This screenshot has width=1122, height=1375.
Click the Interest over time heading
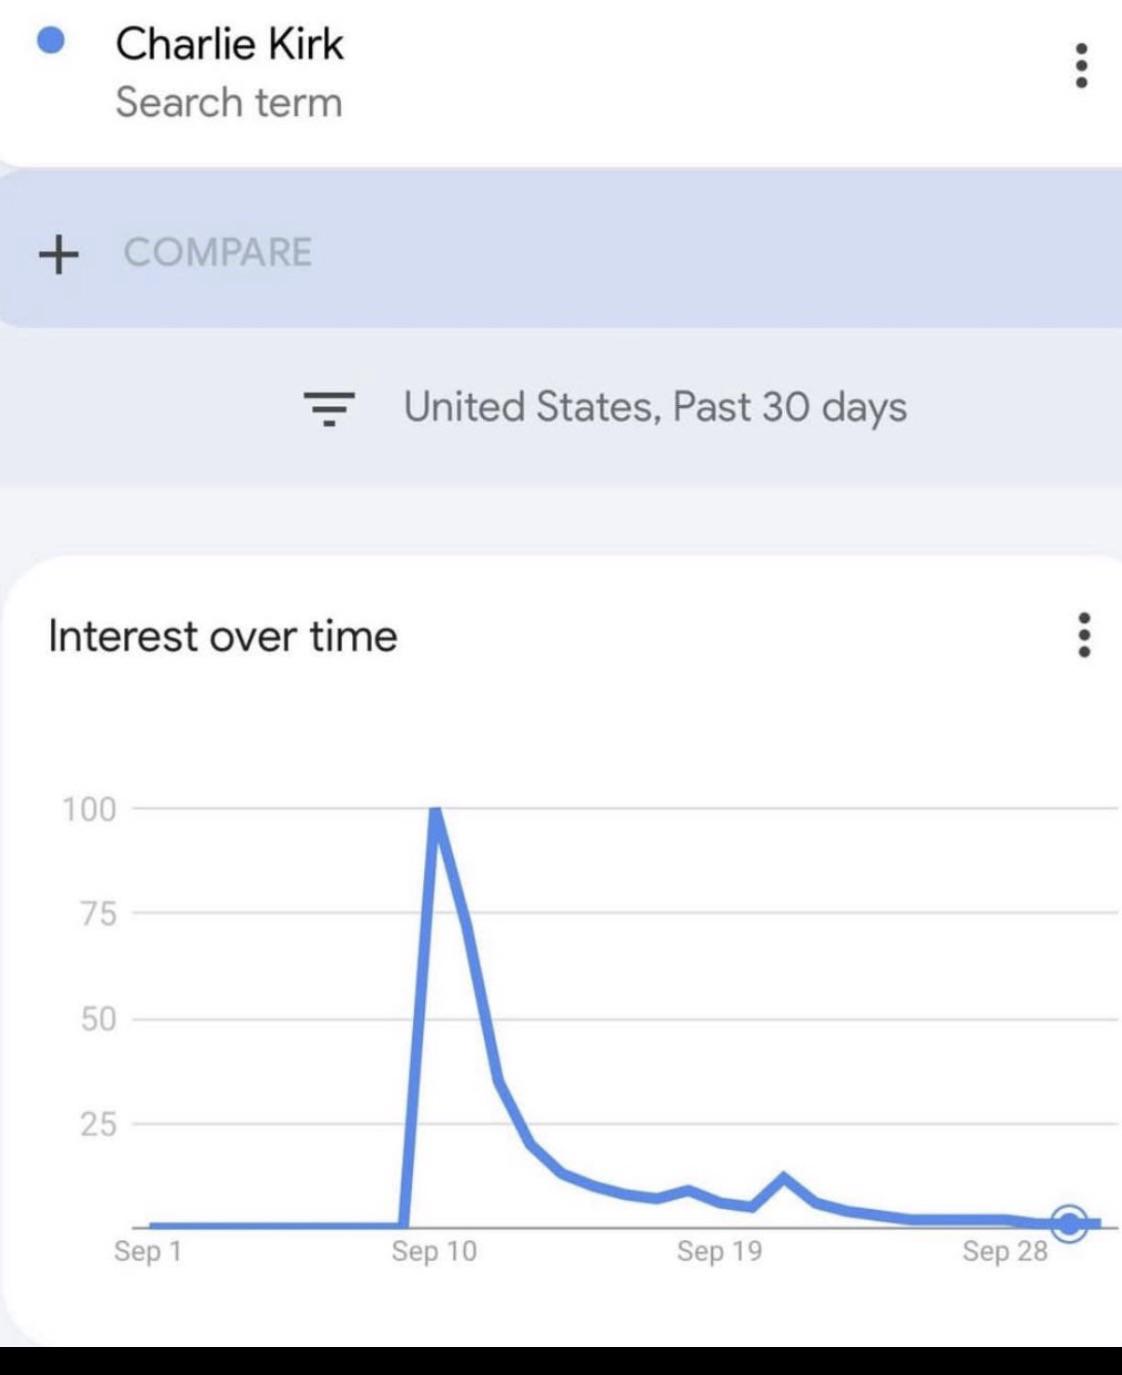(x=223, y=636)
